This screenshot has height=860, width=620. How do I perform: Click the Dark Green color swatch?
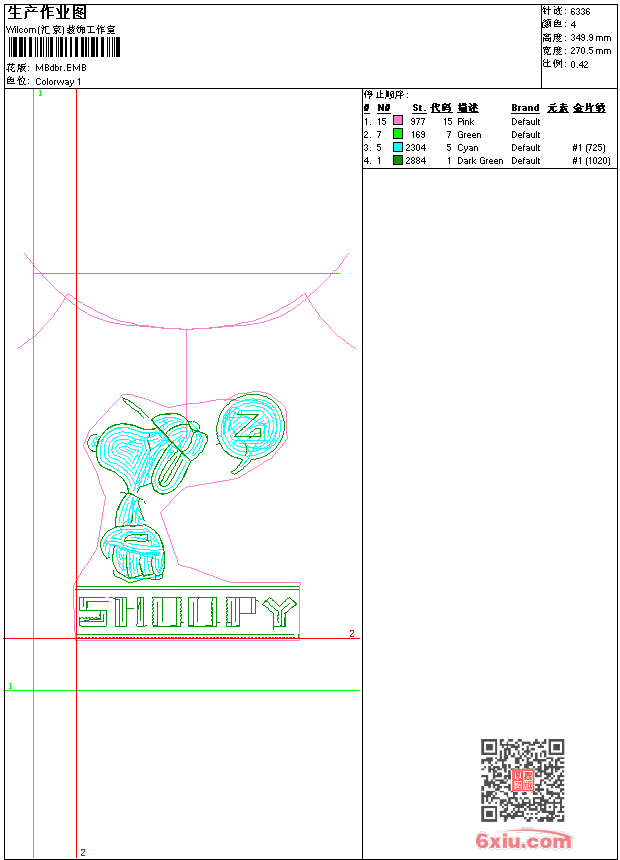[398, 160]
